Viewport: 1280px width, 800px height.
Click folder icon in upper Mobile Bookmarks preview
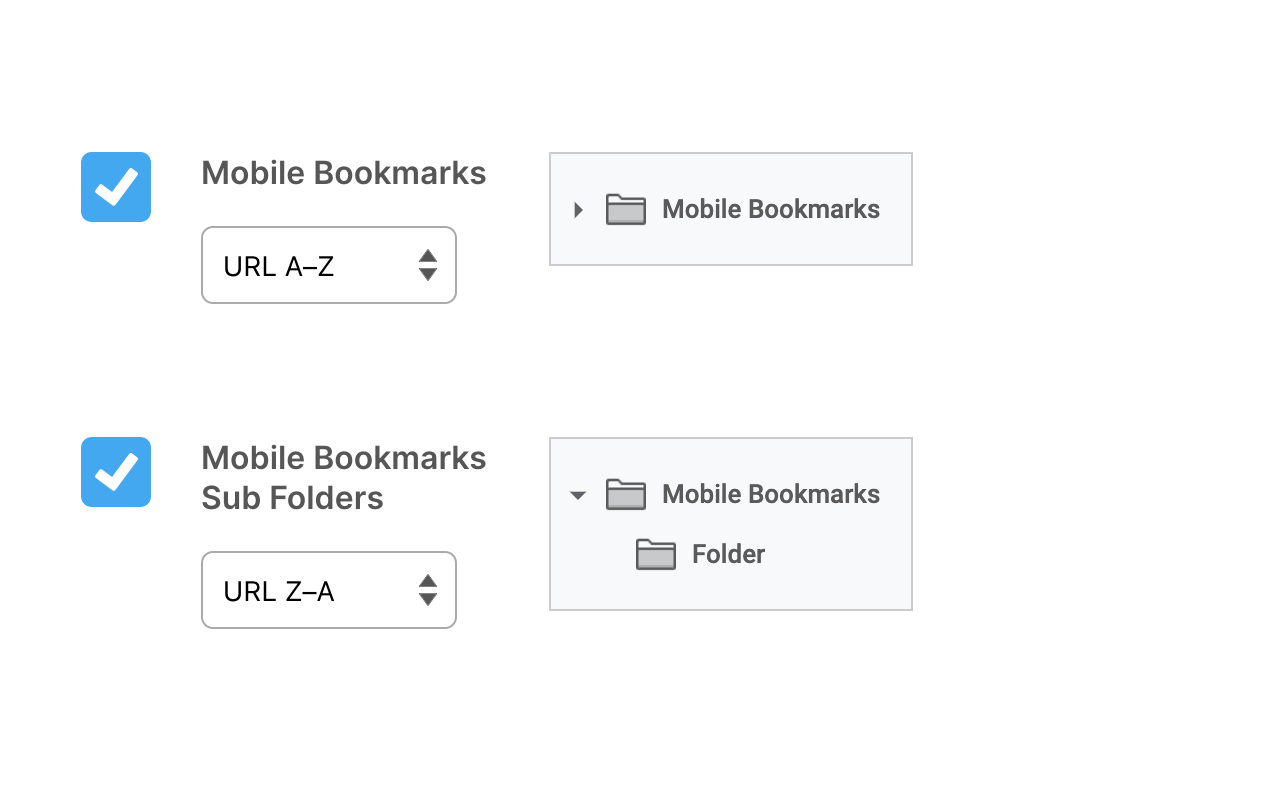click(626, 209)
